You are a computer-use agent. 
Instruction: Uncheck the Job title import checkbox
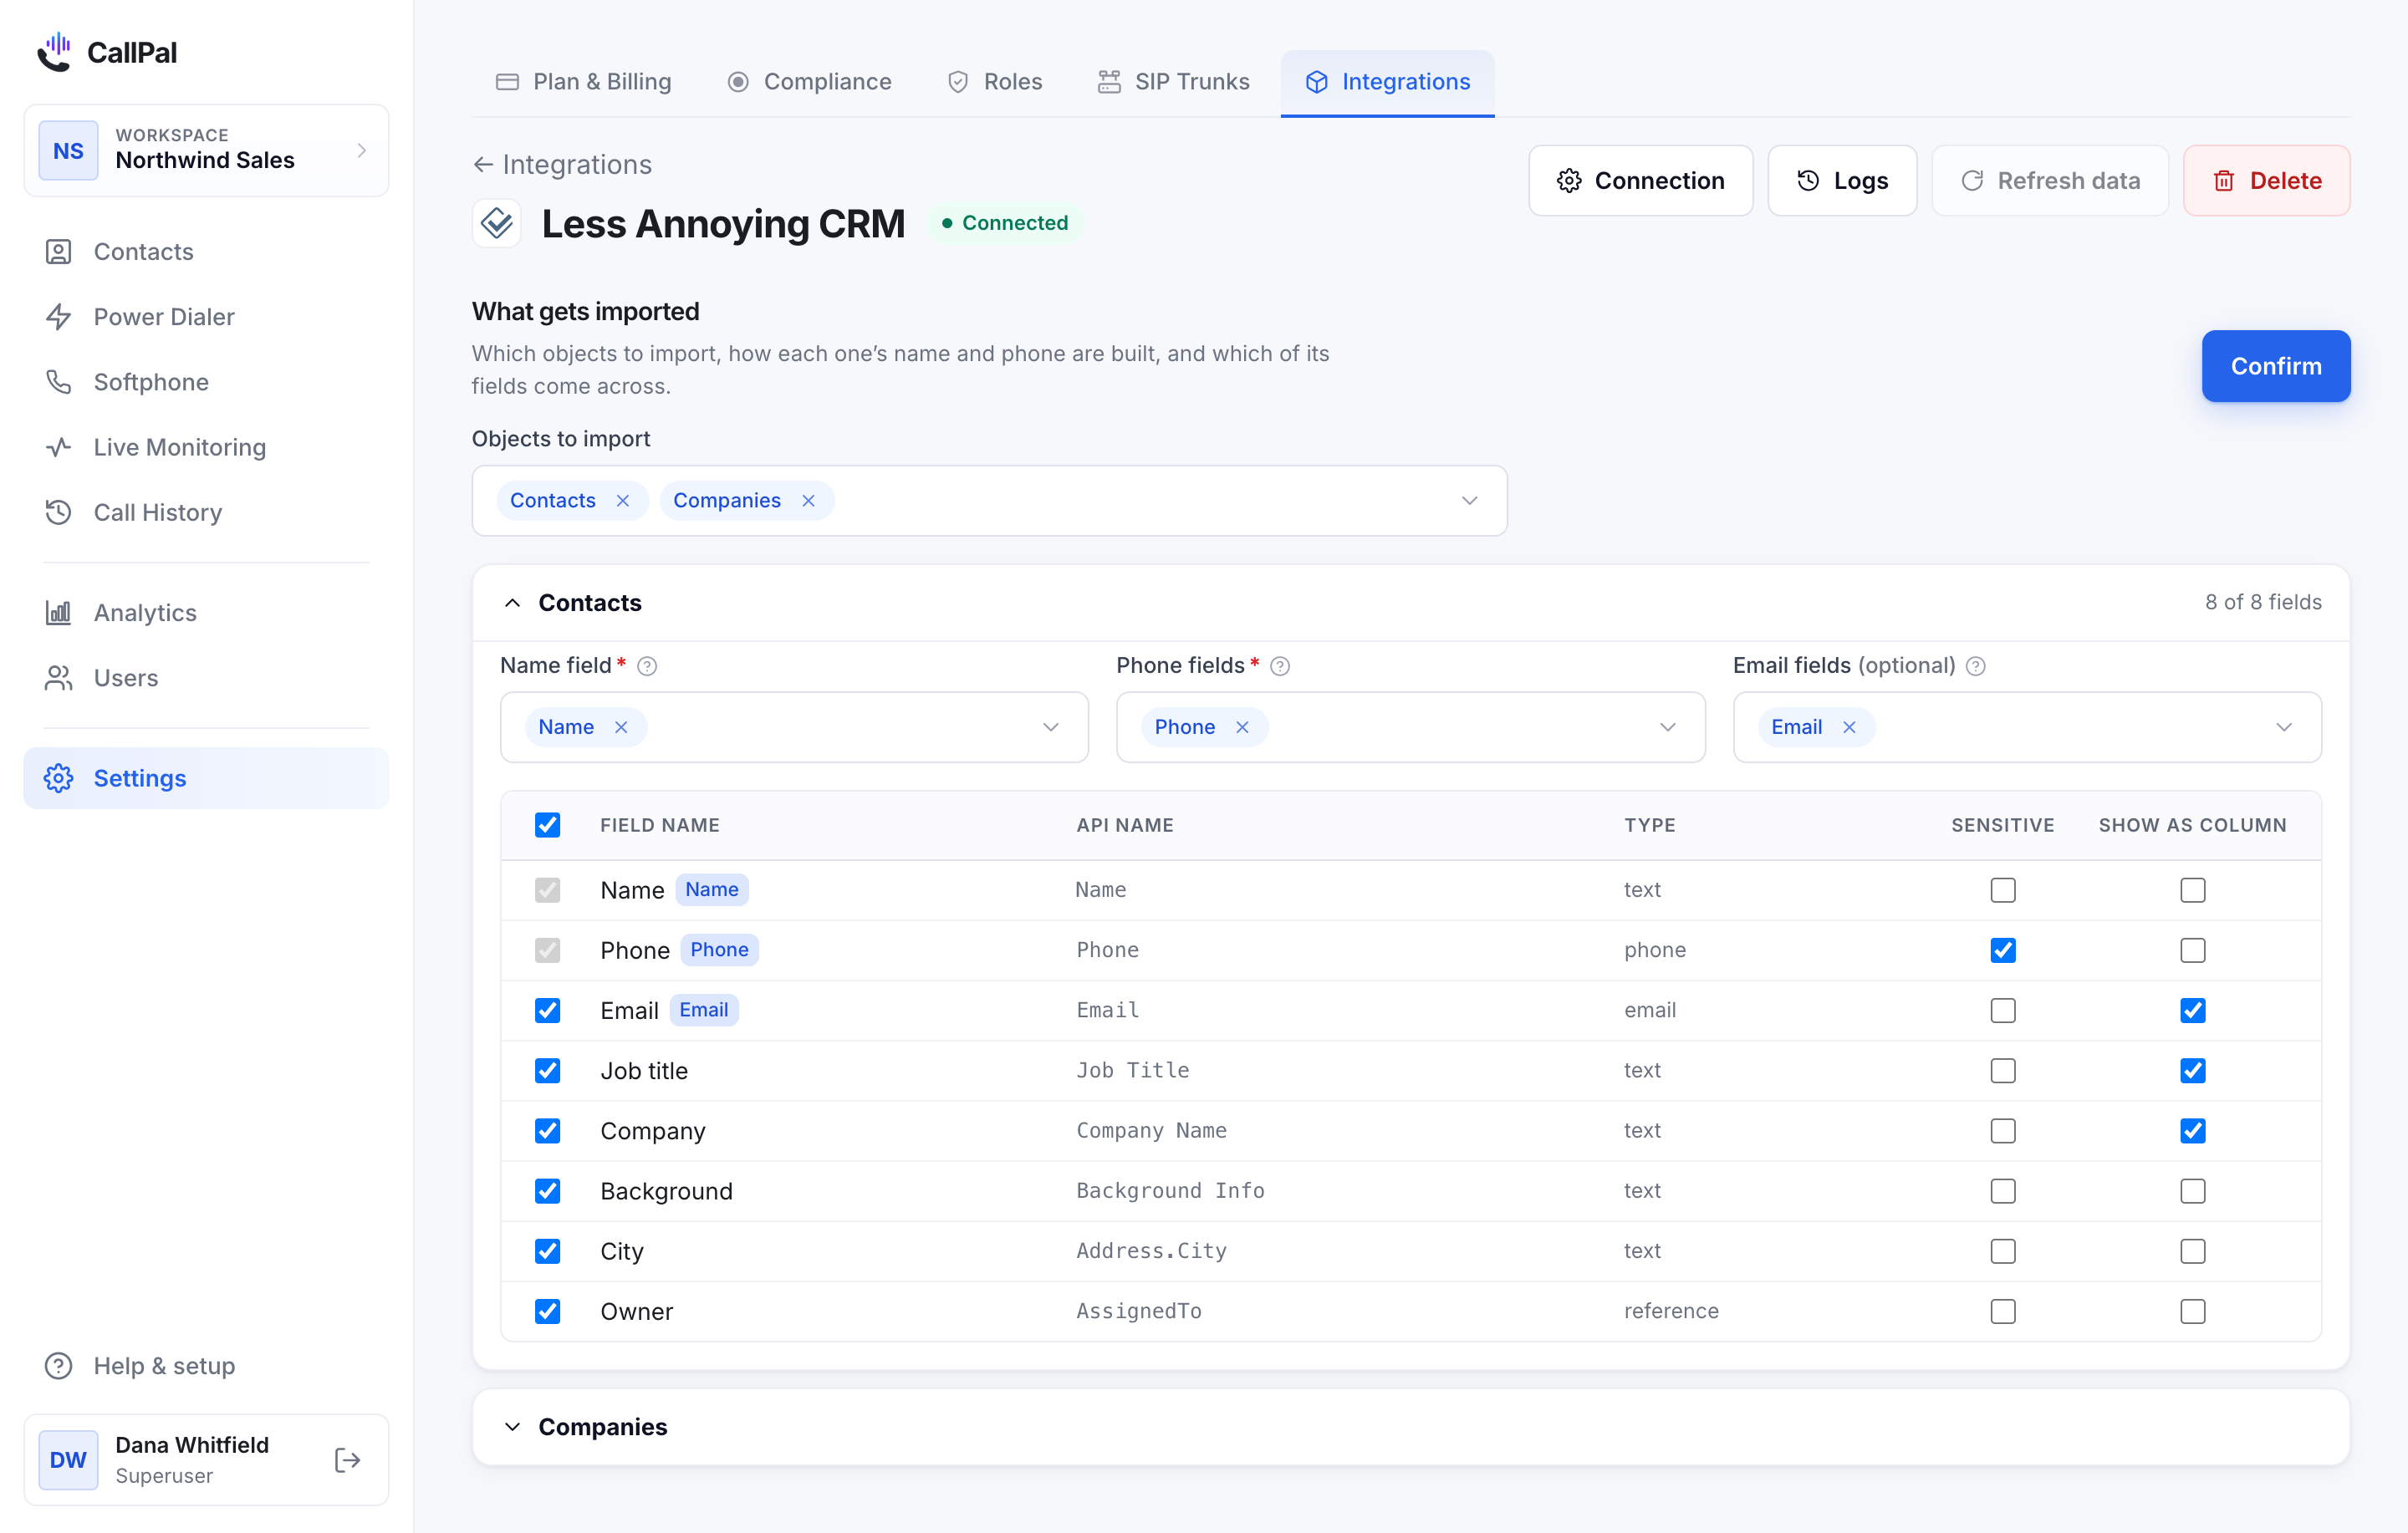click(548, 1071)
